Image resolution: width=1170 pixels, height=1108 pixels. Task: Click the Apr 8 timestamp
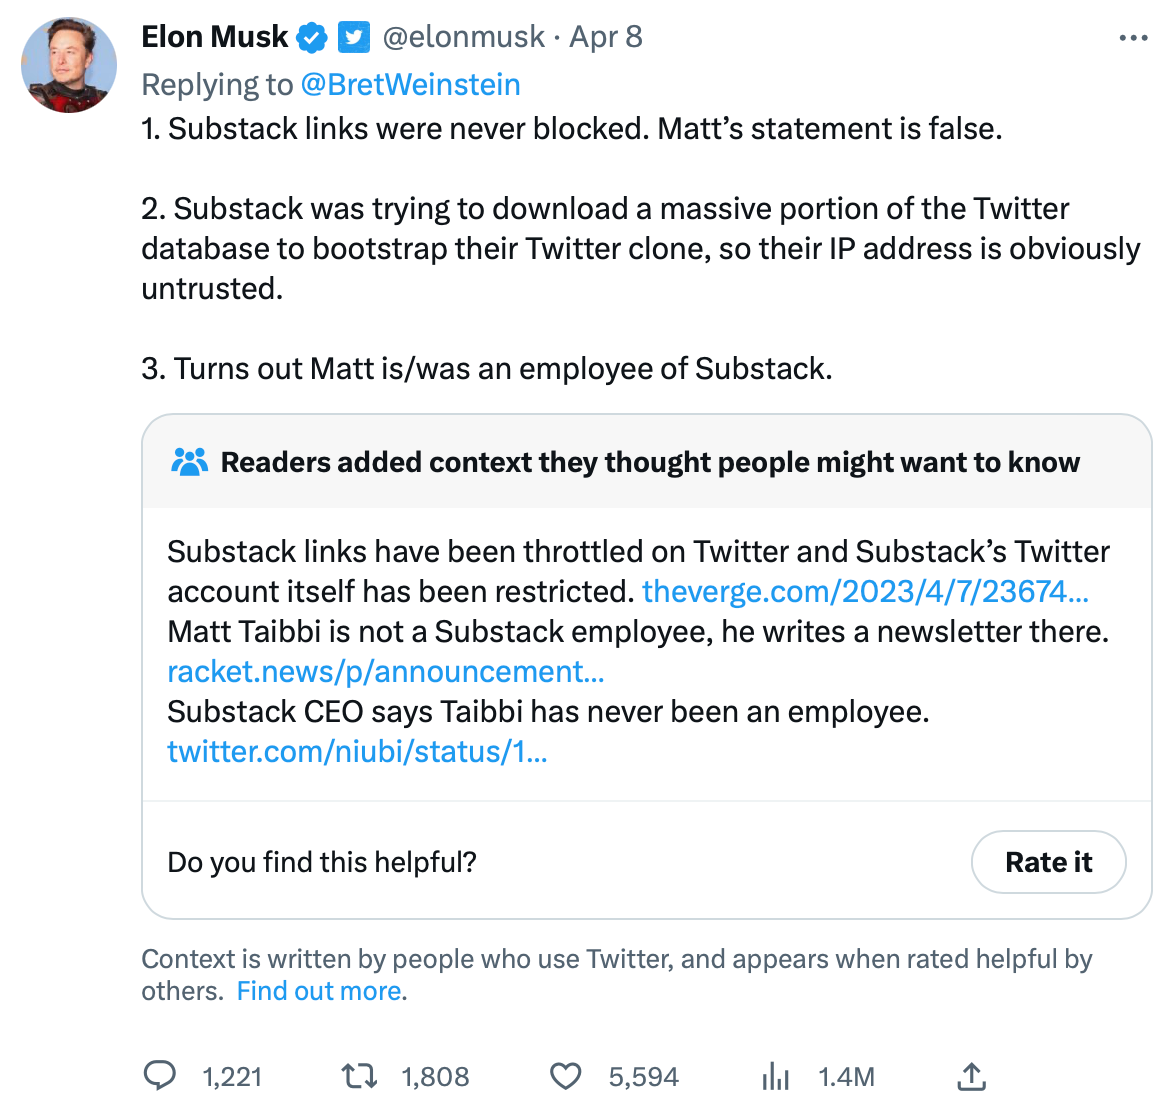pos(606,38)
